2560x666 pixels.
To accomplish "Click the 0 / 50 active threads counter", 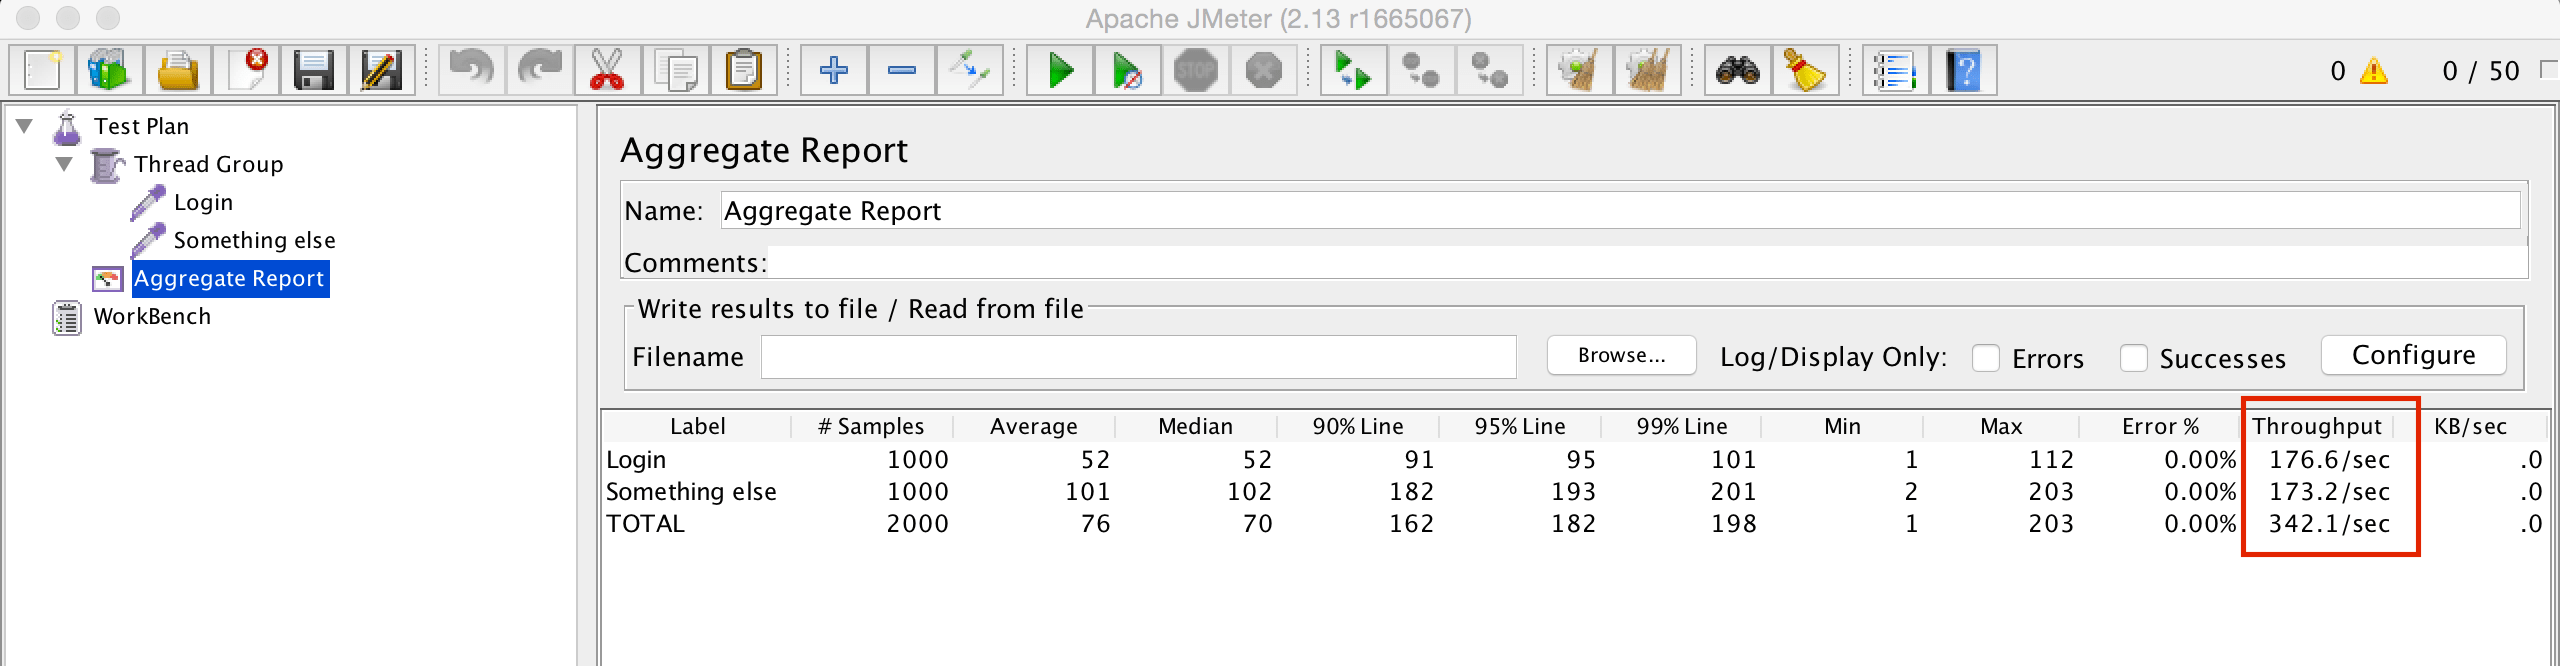I will tap(2480, 71).
